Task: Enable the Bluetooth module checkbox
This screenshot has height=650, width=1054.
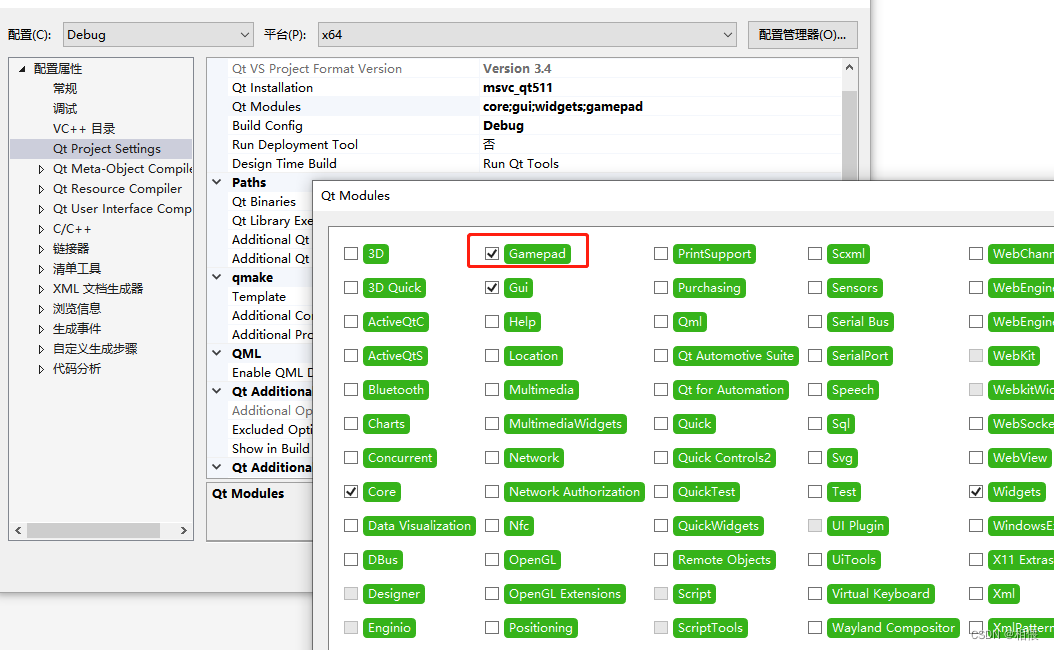Action: [x=351, y=389]
